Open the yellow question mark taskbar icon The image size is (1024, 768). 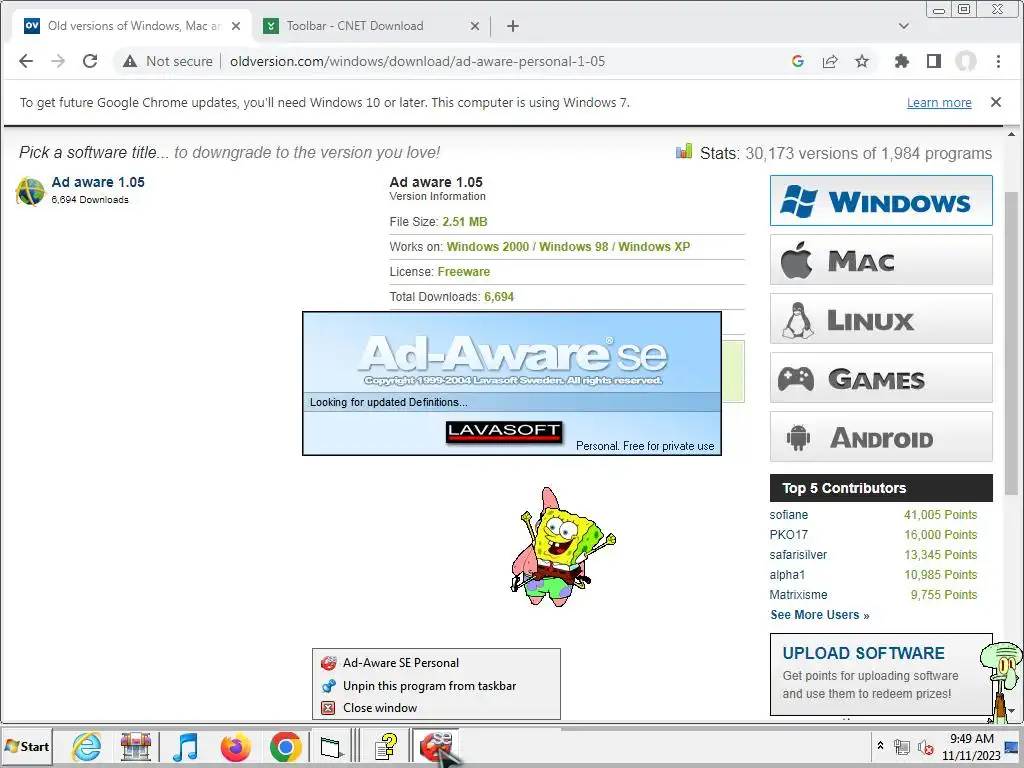385,746
